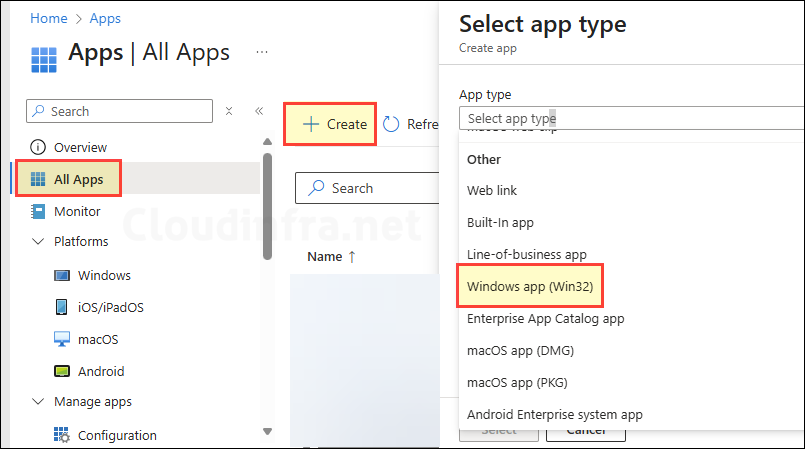Collapse the Platforms section

pos(39,241)
